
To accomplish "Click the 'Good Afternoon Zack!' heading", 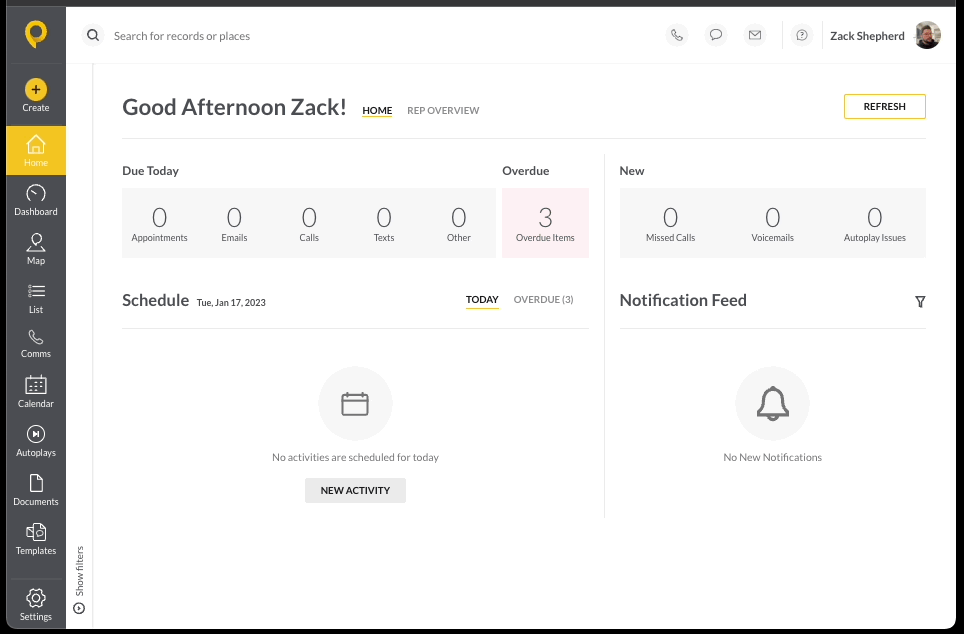I will [234, 107].
